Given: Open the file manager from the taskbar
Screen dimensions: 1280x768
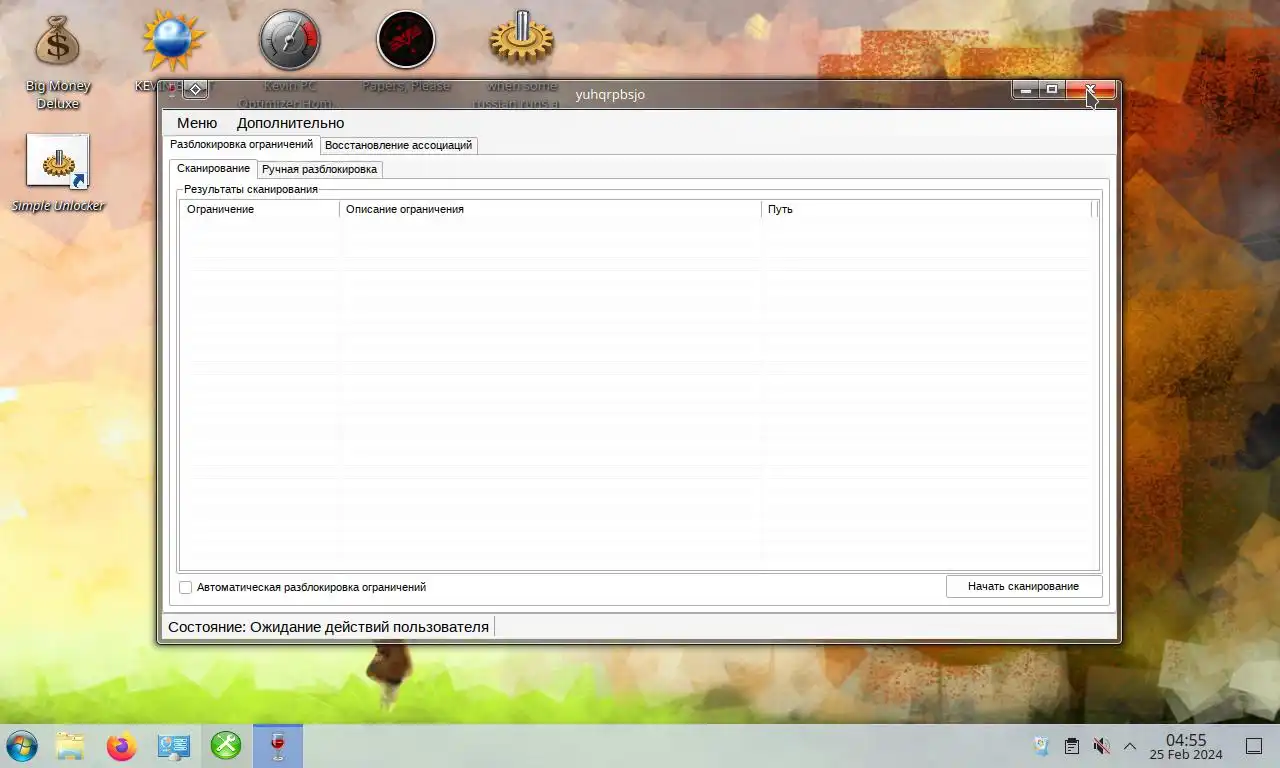Looking at the screenshot, I should [x=69, y=746].
